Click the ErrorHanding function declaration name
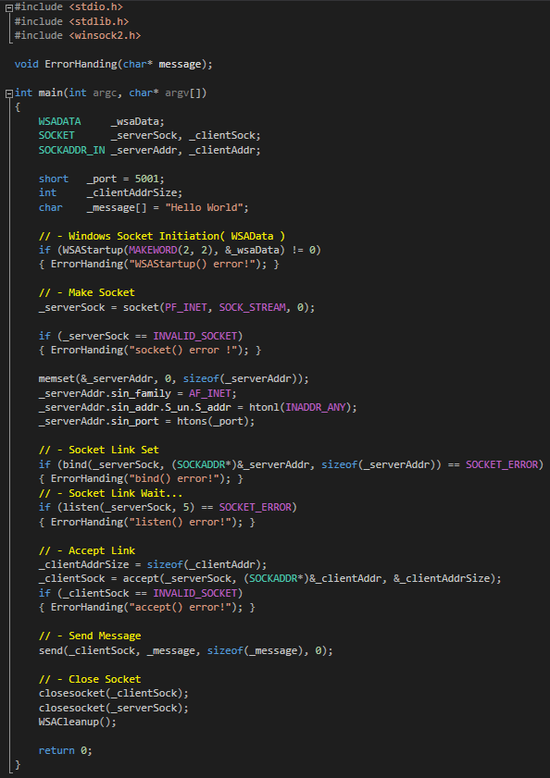The height and width of the screenshot is (778, 550). [81, 65]
